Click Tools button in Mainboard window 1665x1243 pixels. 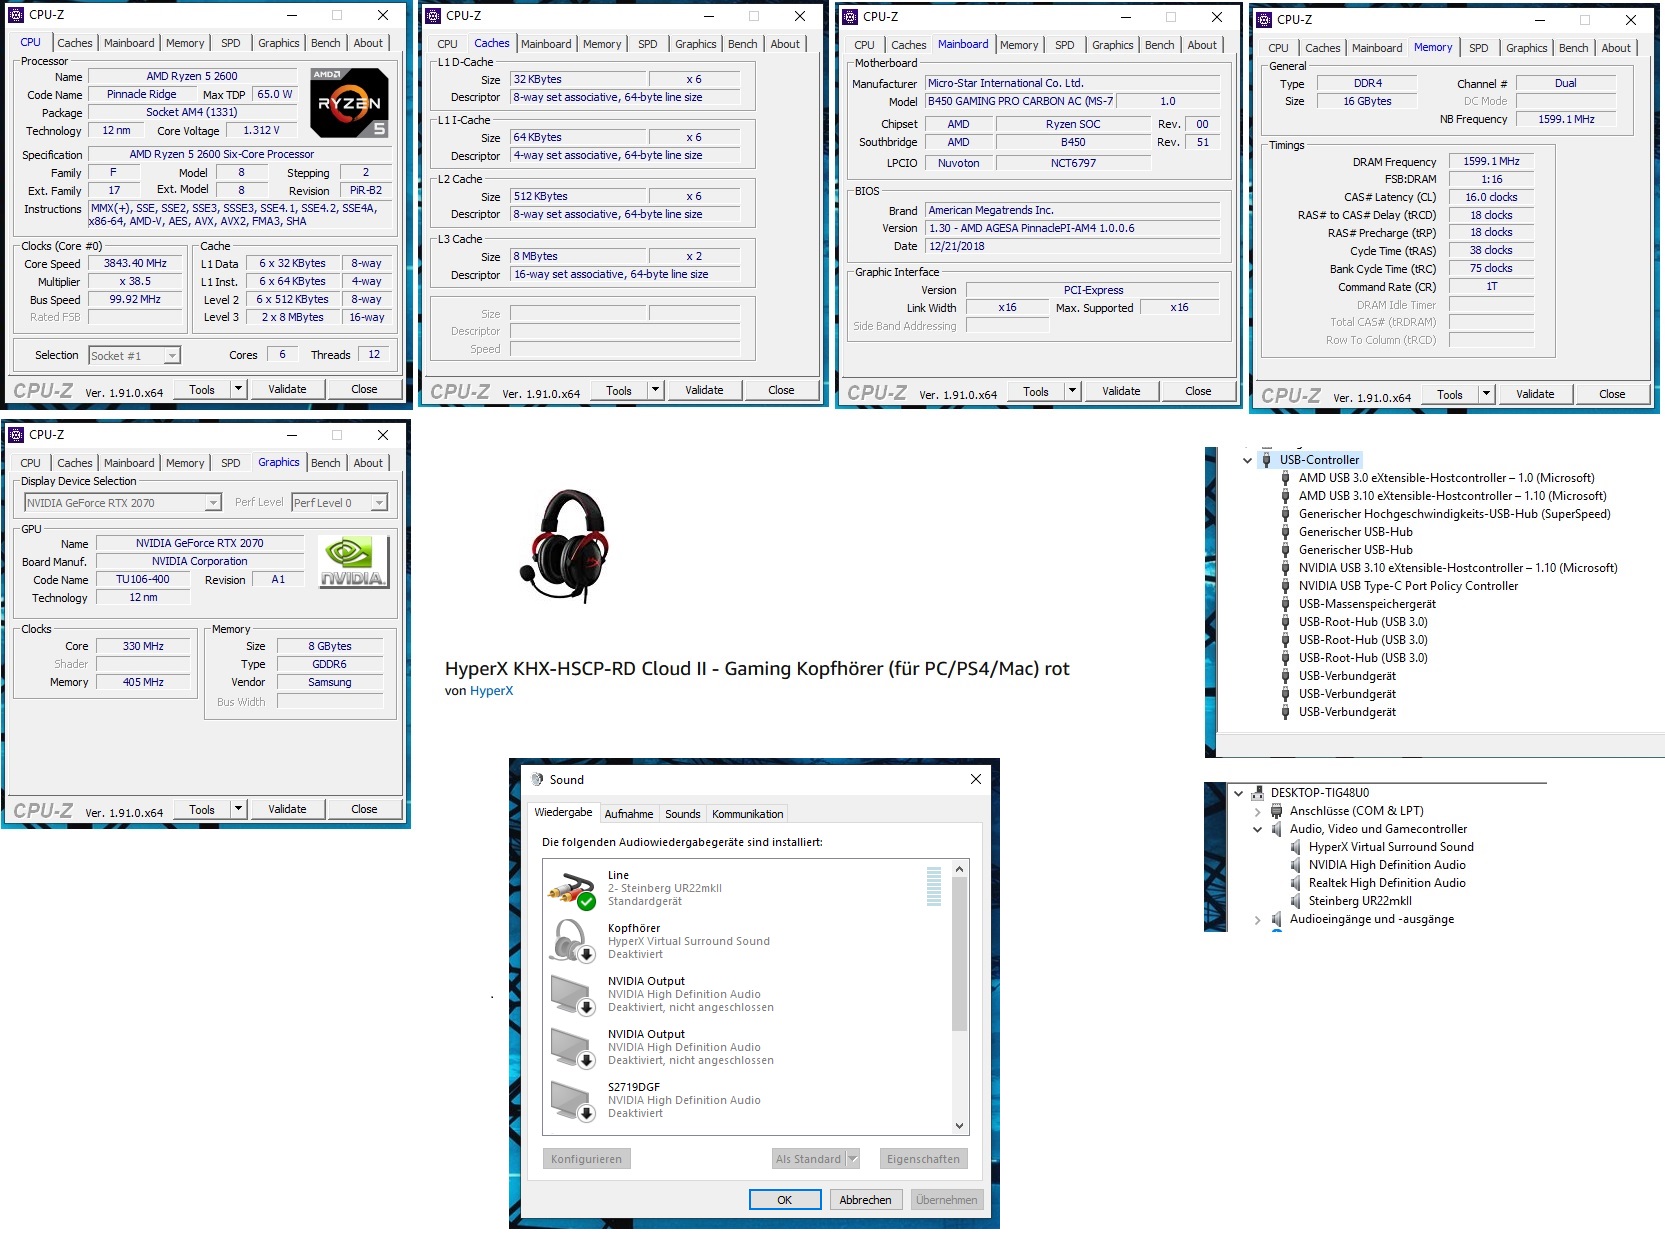click(1036, 391)
